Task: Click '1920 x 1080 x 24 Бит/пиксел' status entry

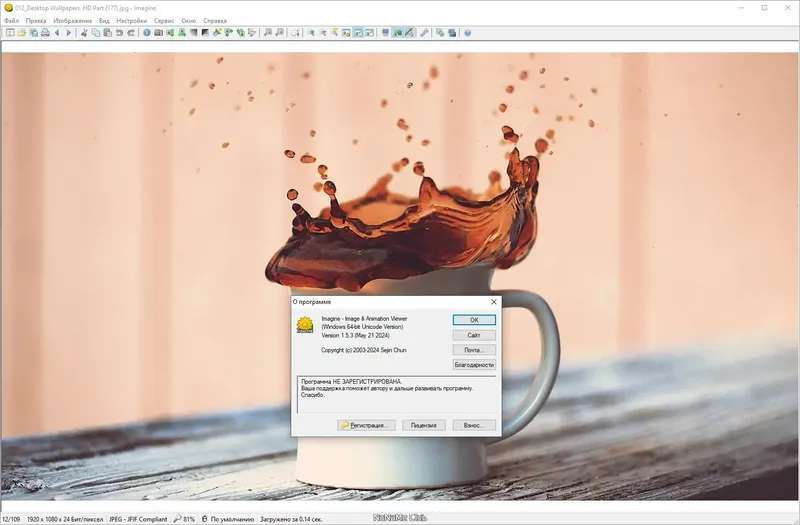Action: 65,519
